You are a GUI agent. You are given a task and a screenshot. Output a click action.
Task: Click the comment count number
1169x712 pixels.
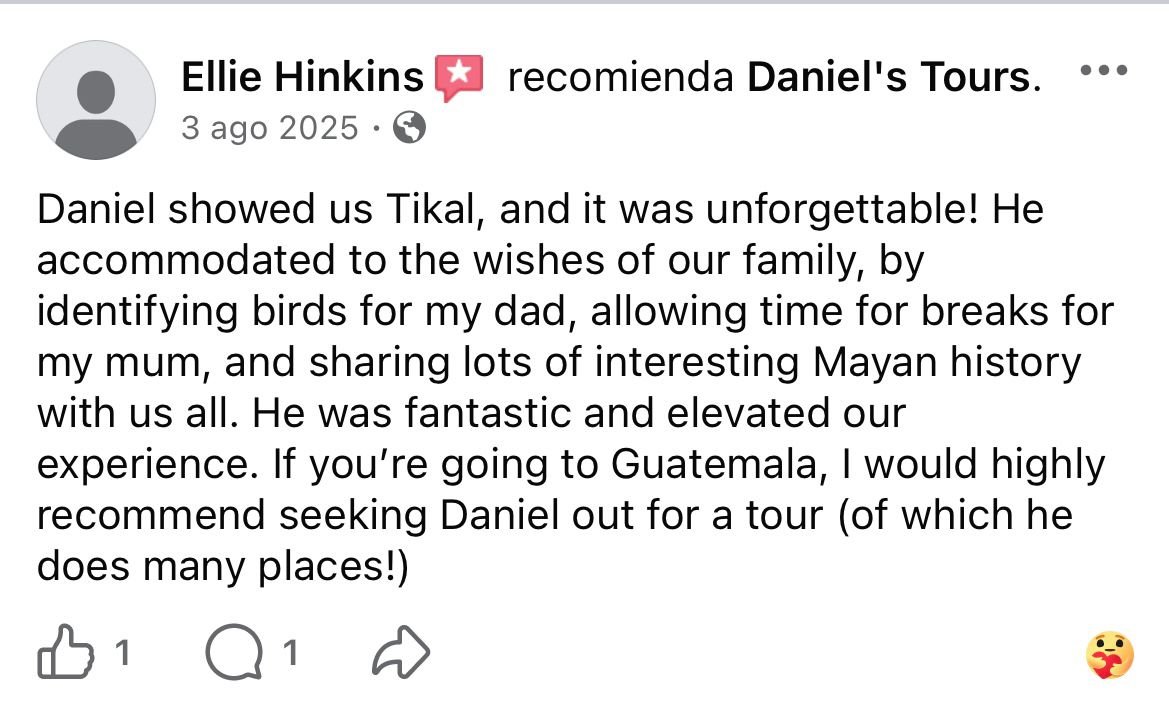pos(289,654)
